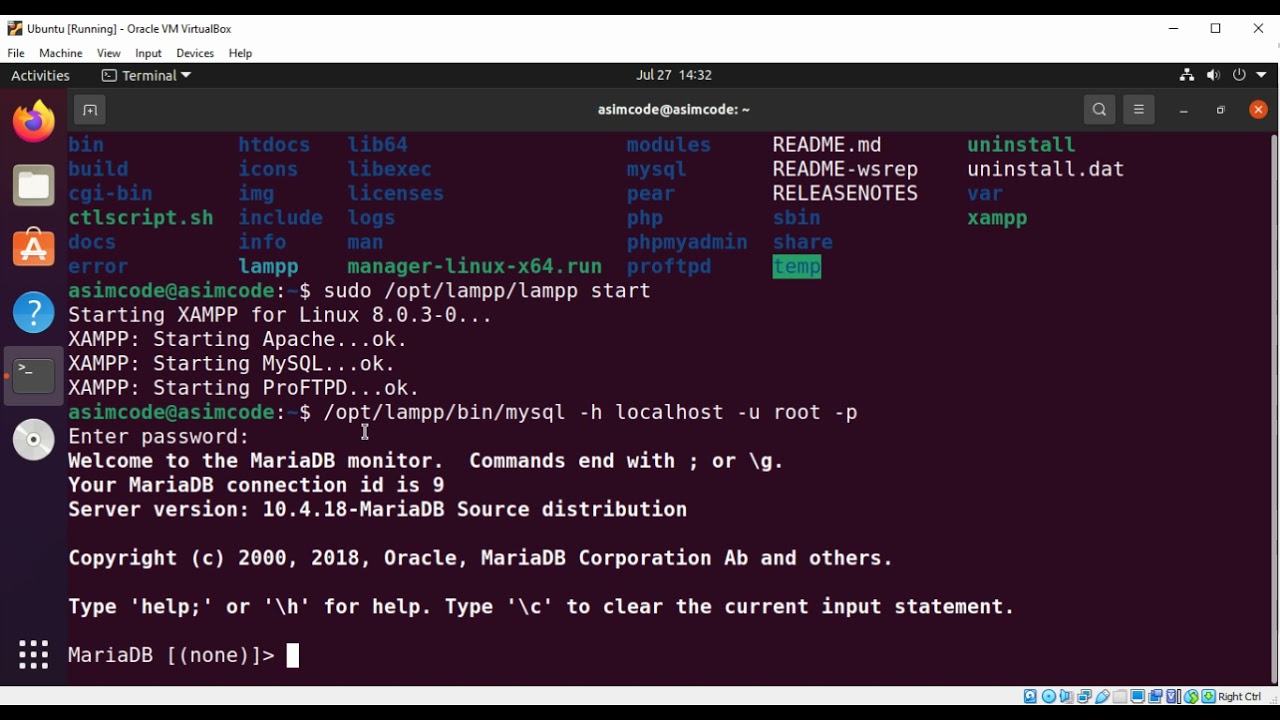Open the VirtualBox Devices menu
This screenshot has width=1280, height=720.
pos(195,53)
